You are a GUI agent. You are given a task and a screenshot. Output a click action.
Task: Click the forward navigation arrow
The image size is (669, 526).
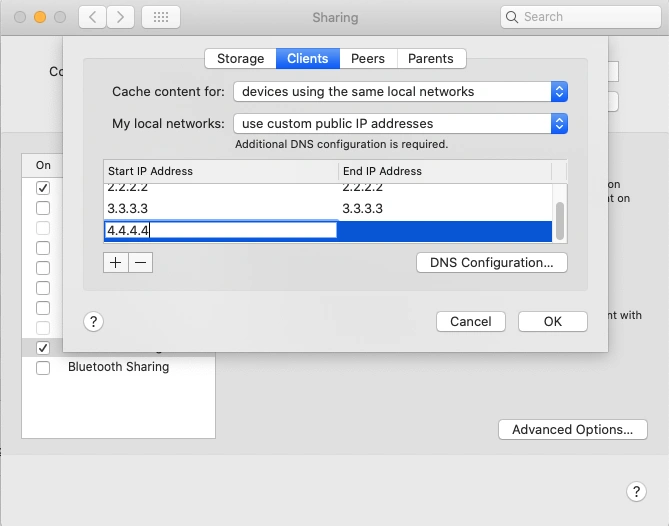tap(120, 17)
